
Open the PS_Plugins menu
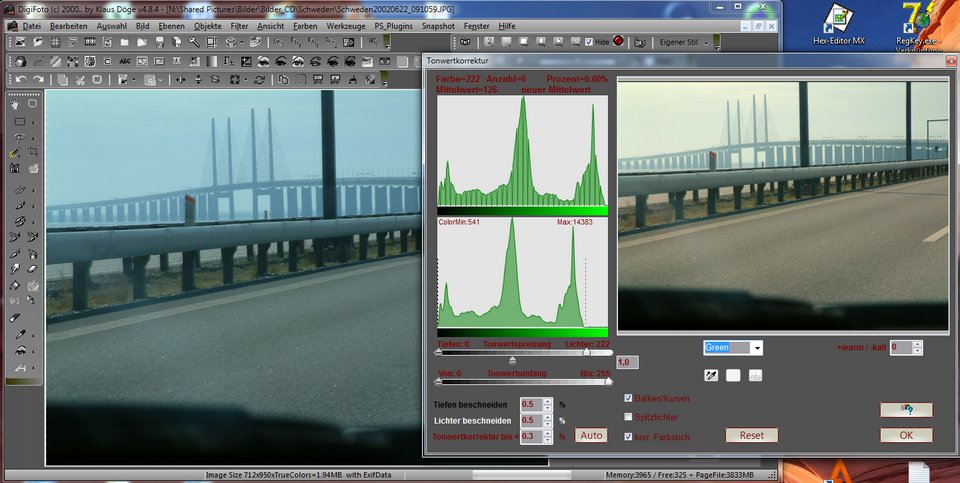coord(393,24)
